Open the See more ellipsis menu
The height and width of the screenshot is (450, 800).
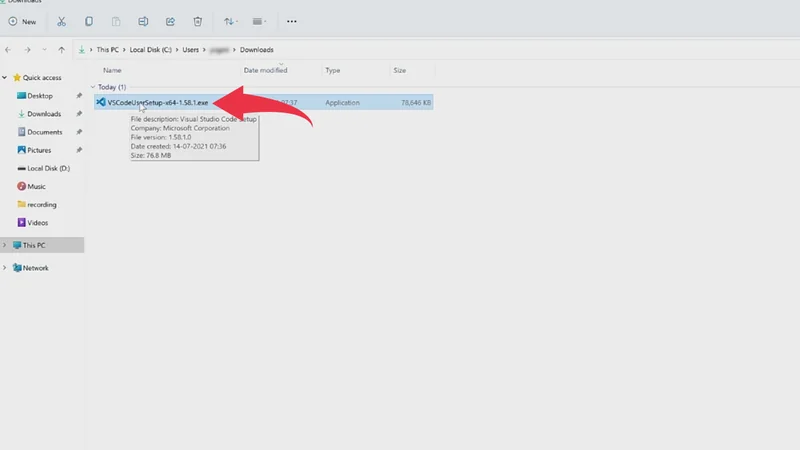point(291,21)
